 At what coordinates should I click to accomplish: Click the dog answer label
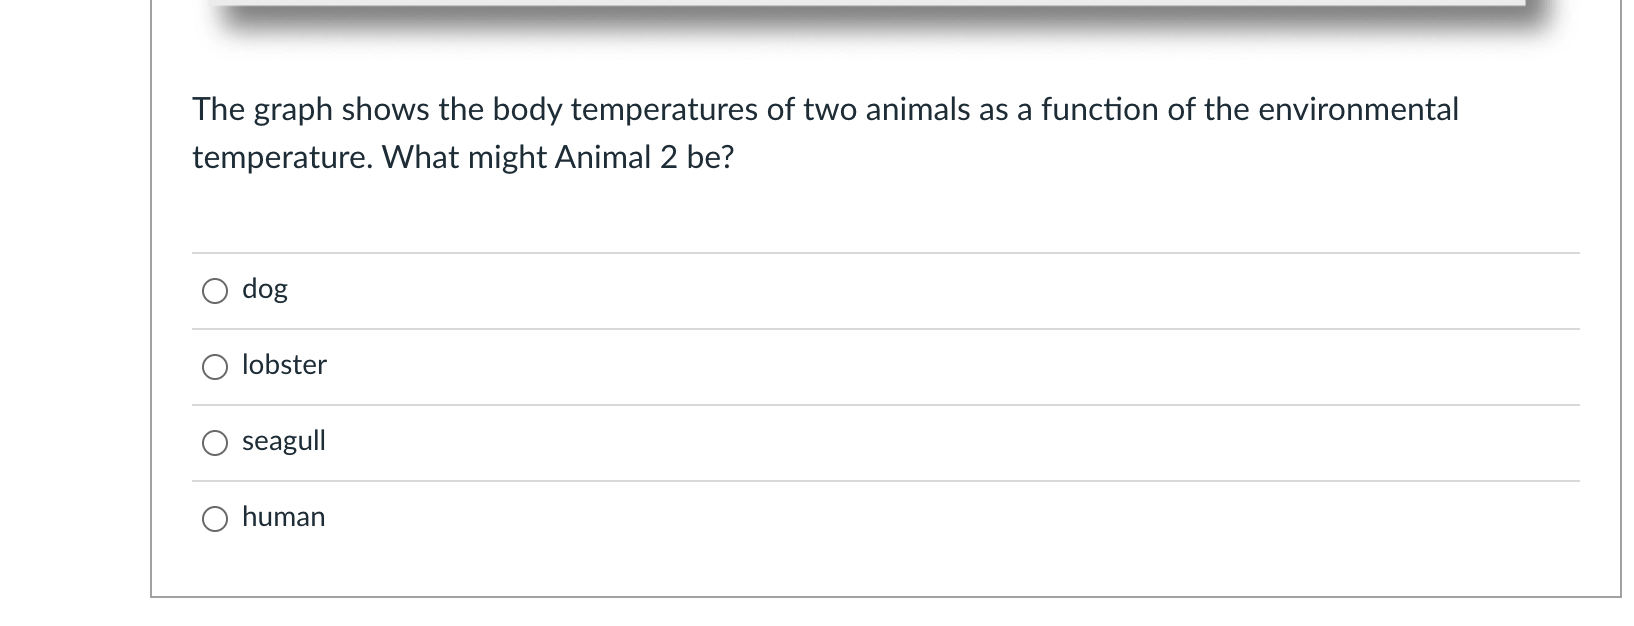pos(264,289)
